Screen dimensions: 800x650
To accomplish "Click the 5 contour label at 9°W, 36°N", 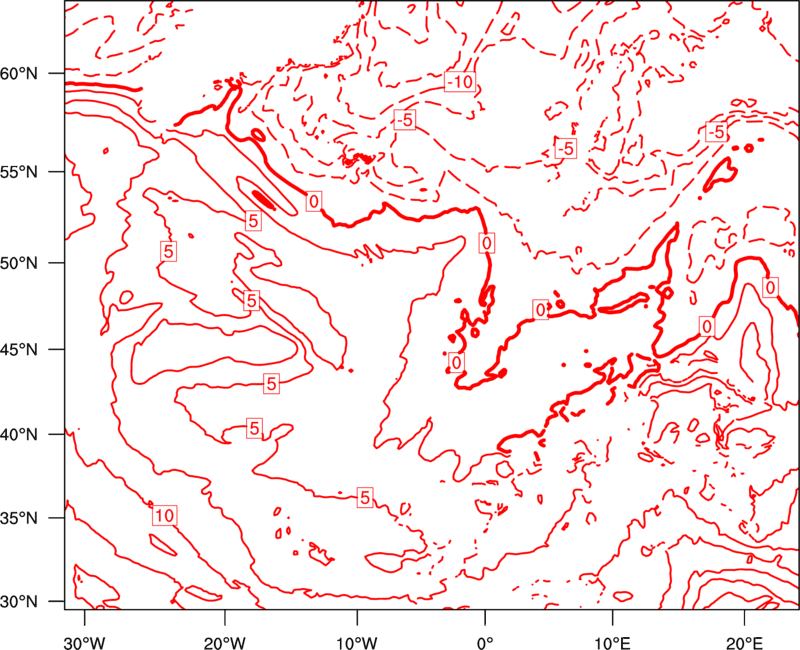I will coord(364,496).
